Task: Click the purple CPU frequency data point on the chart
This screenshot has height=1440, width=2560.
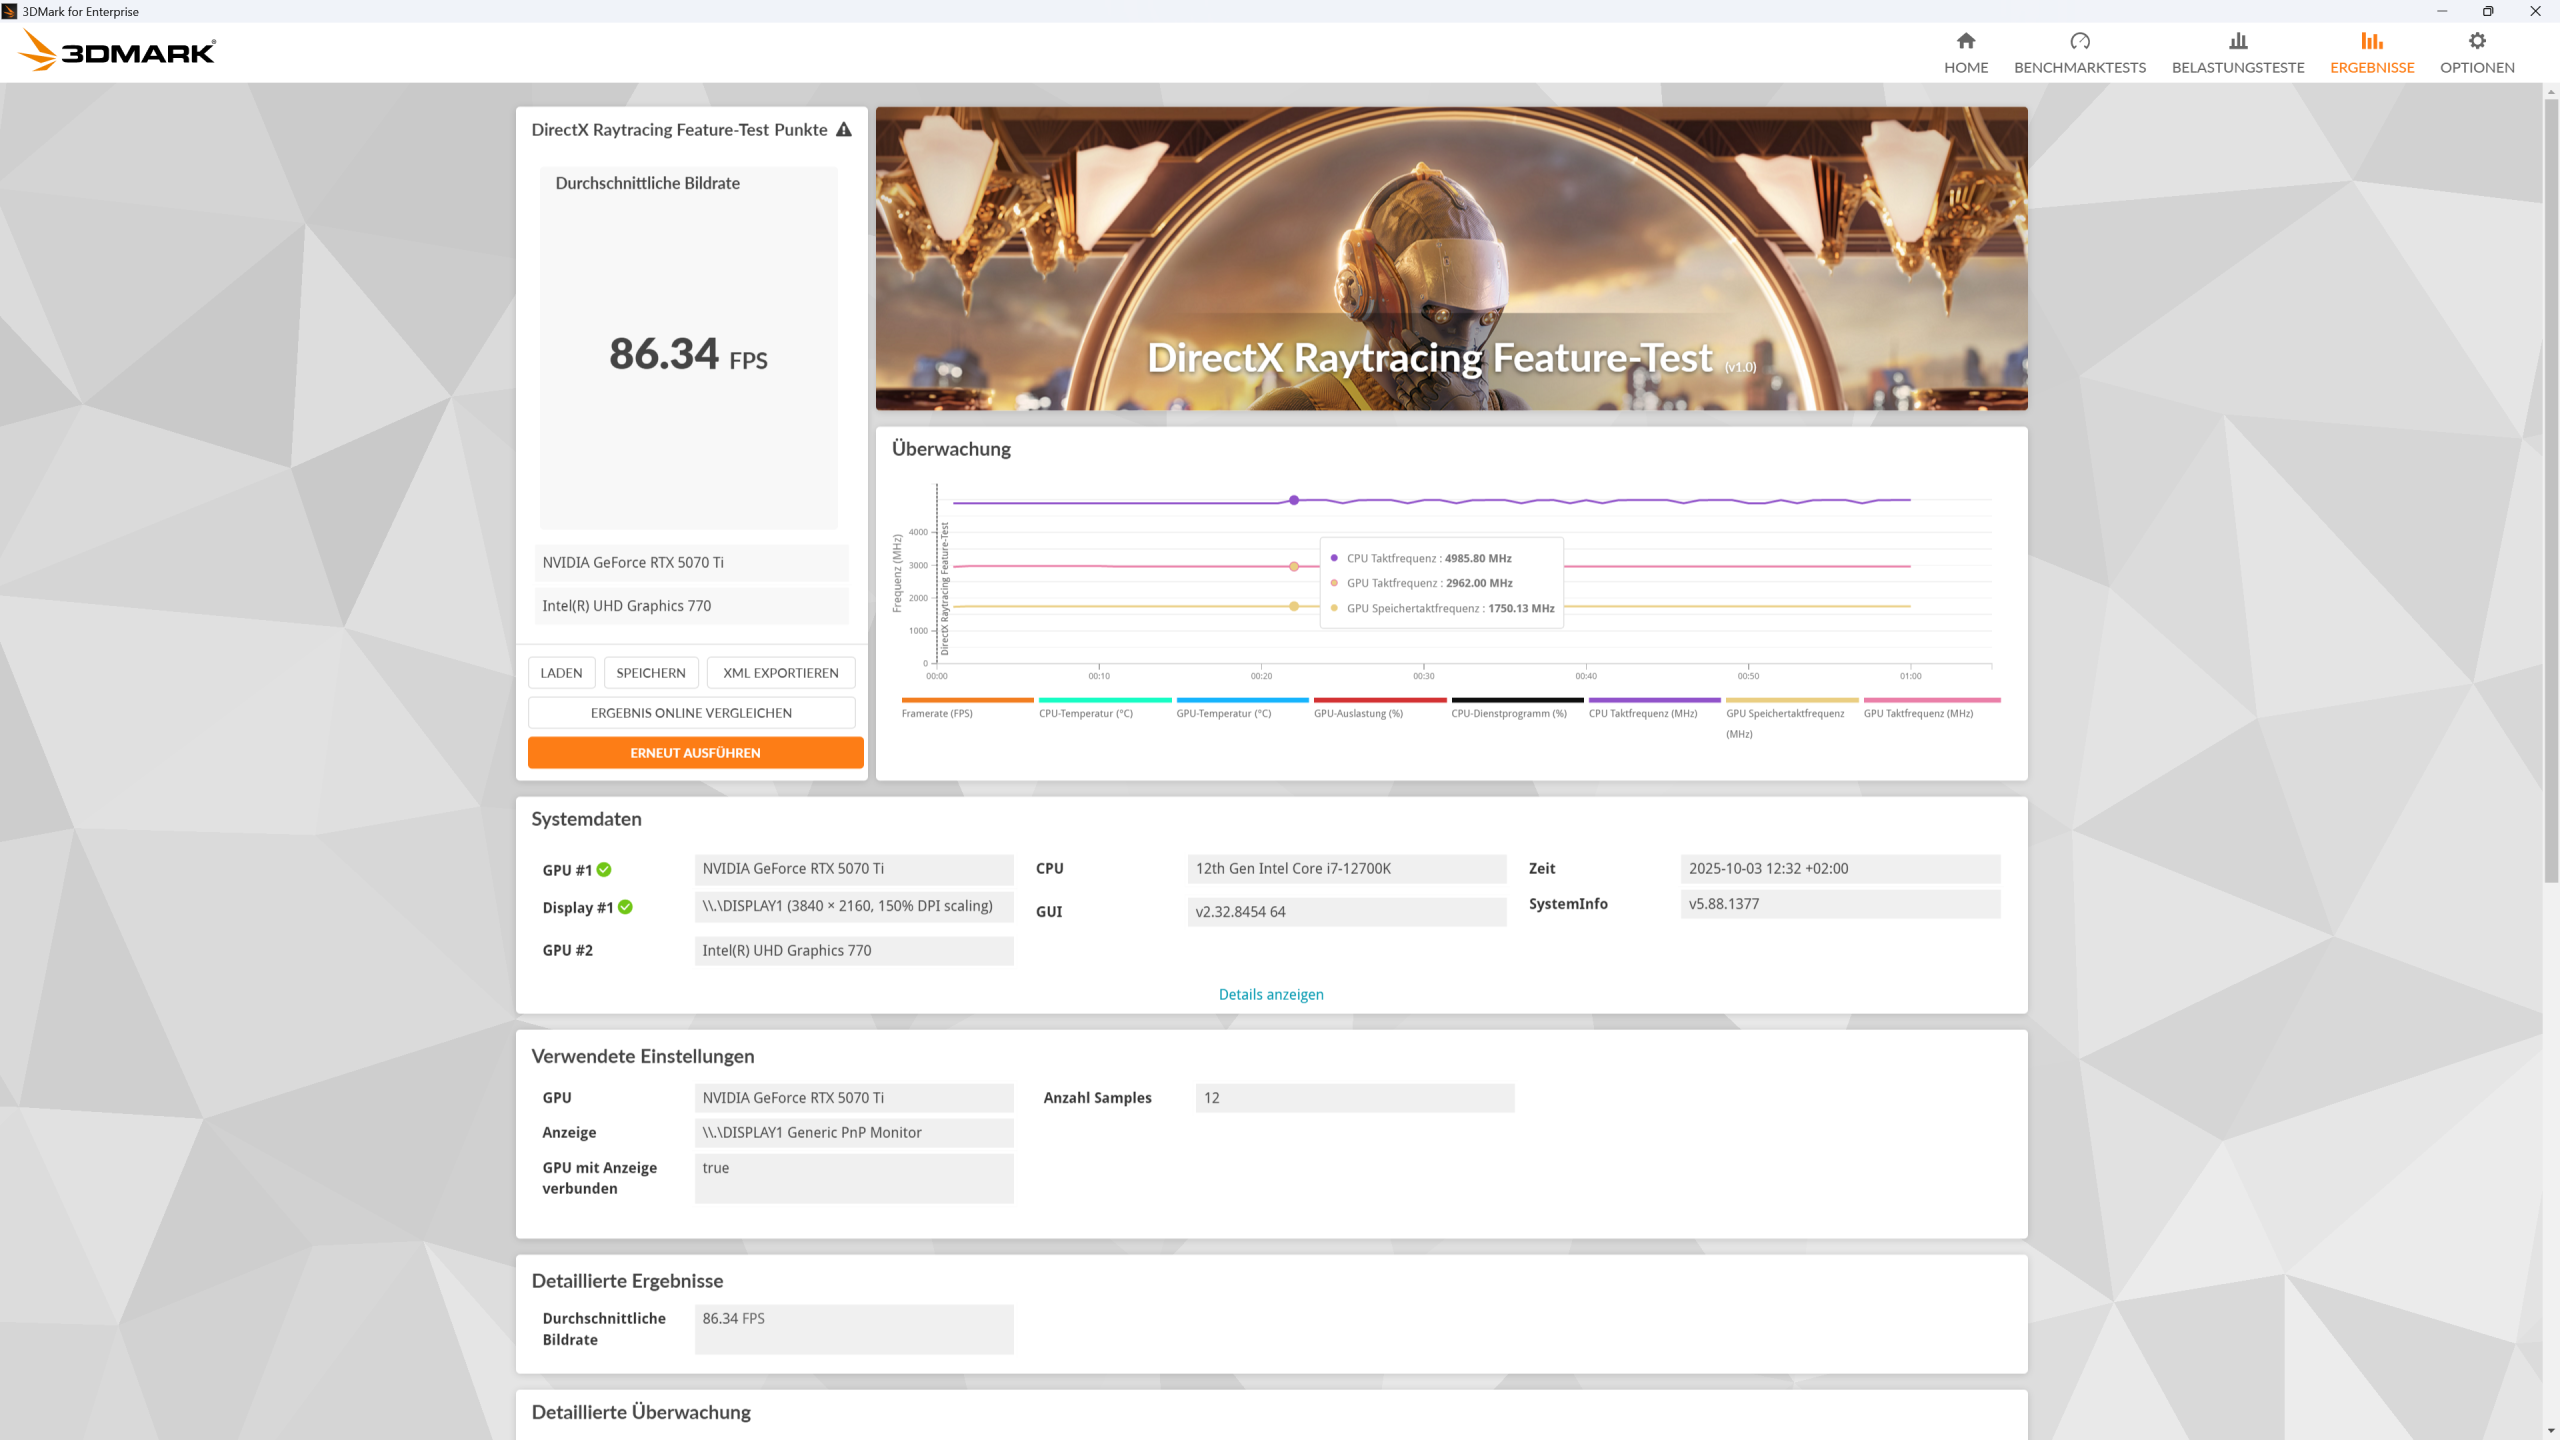Action: 1293,500
